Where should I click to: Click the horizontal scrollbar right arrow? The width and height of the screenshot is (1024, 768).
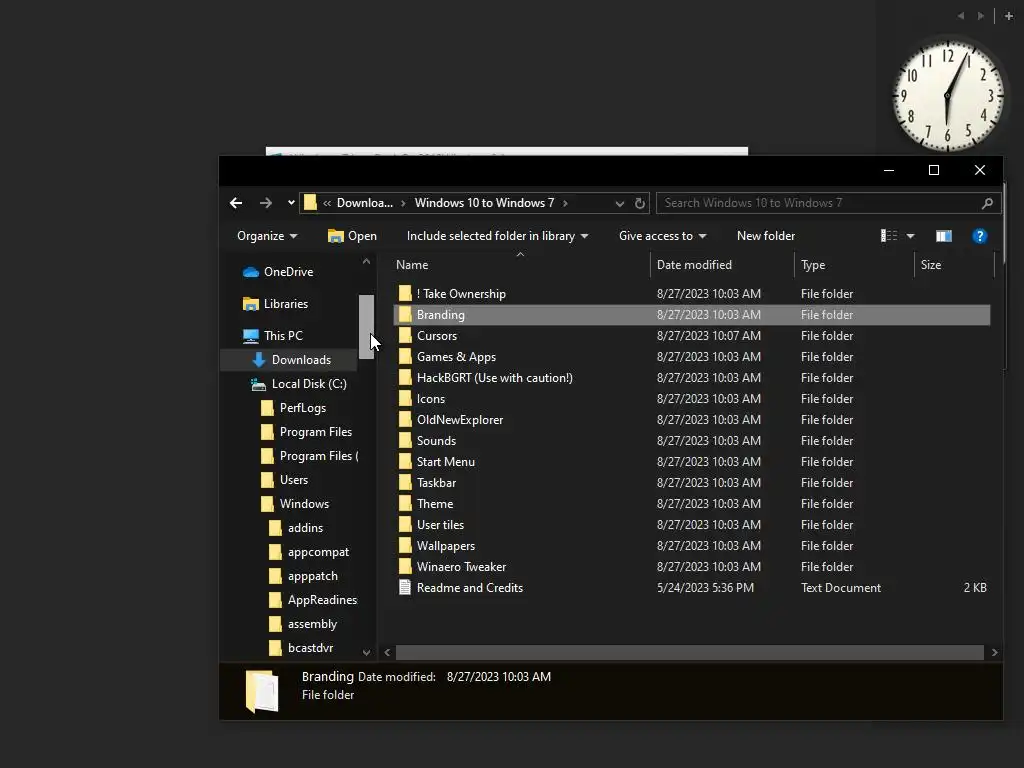(x=995, y=652)
